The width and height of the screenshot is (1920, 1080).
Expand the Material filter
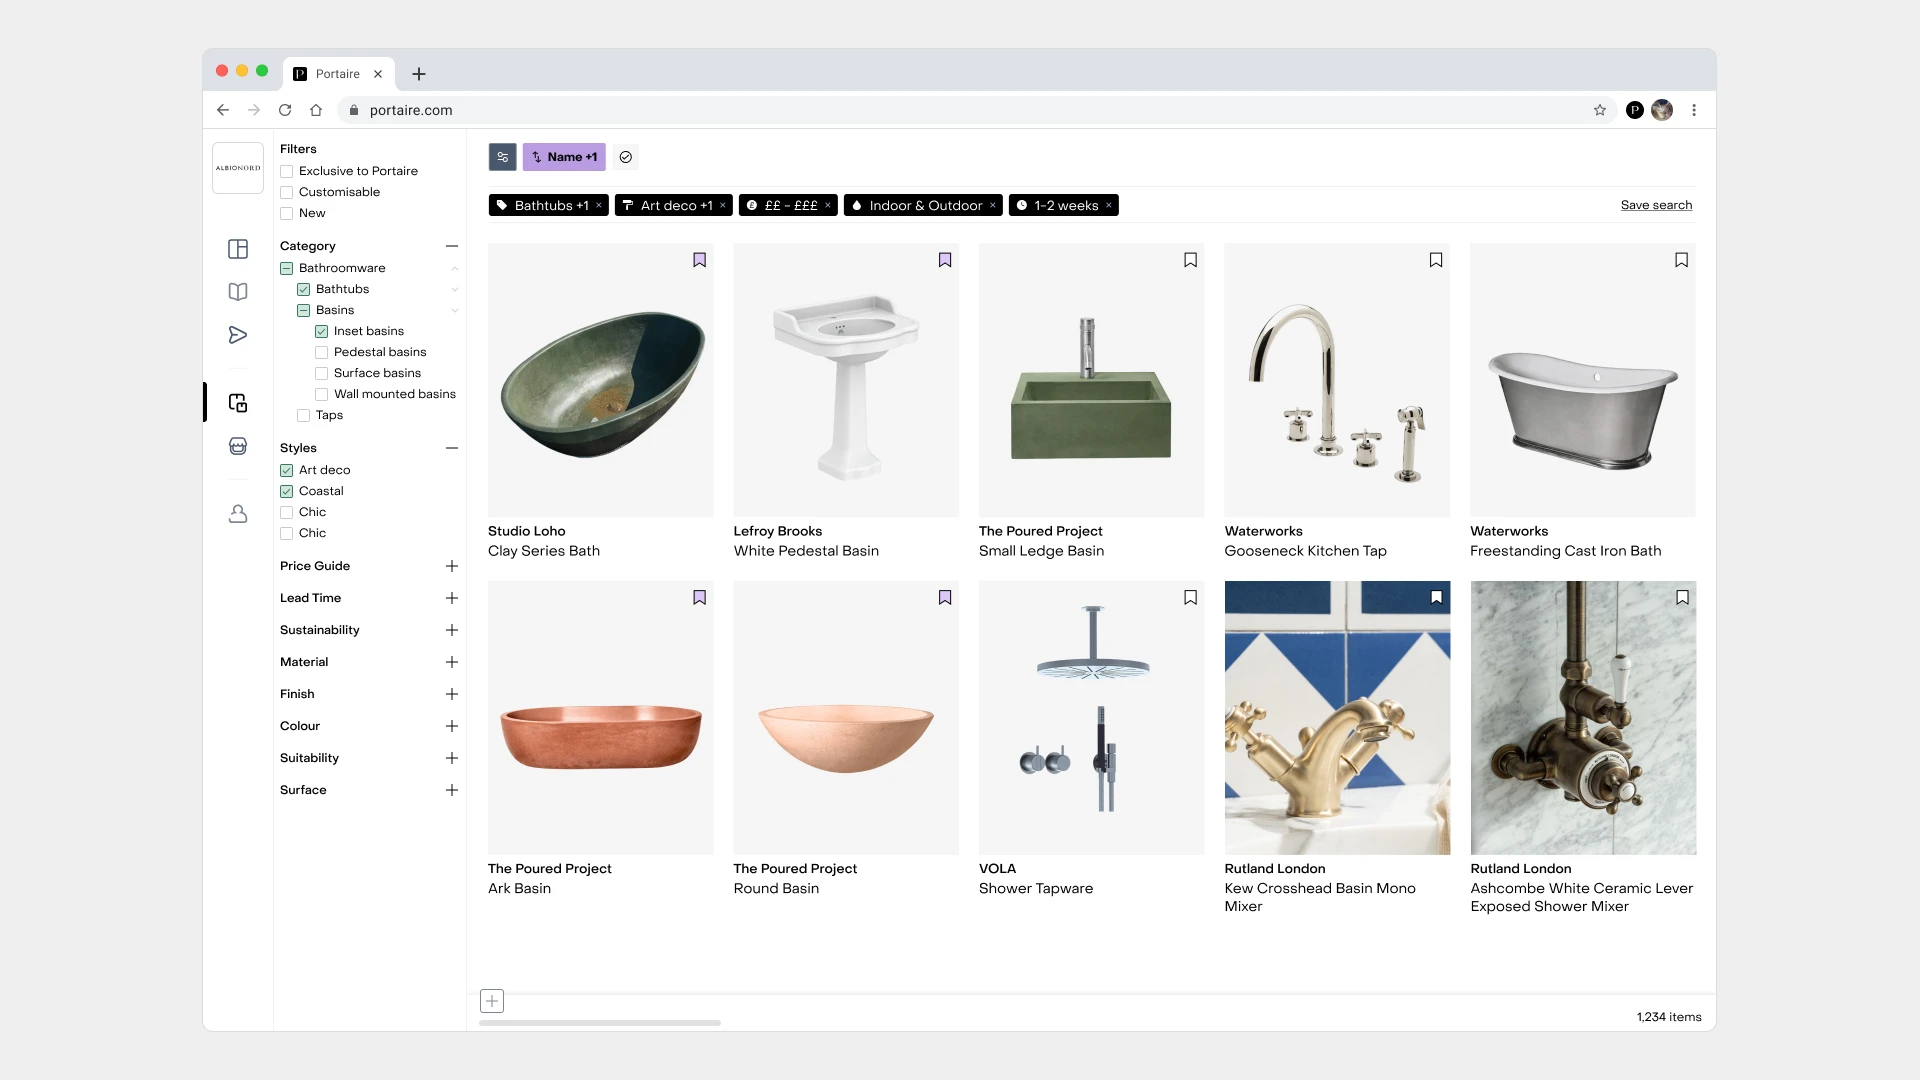click(x=452, y=662)
